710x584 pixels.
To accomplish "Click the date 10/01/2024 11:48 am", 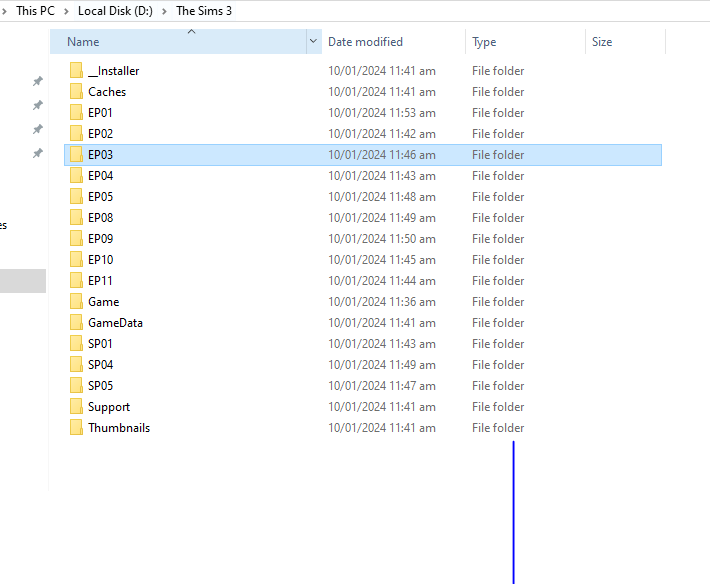I will 382,196.
